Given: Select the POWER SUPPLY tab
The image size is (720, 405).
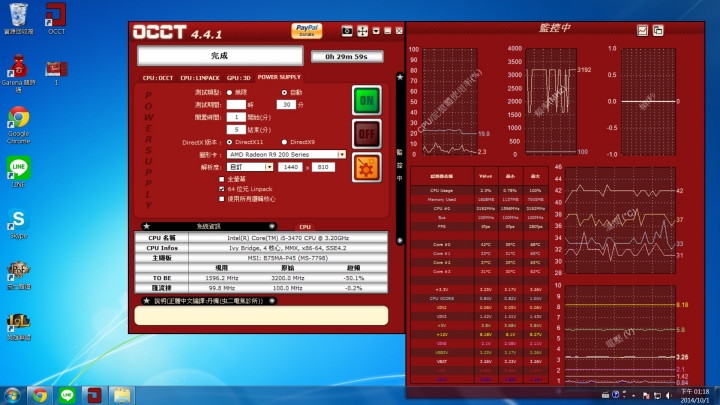Looking at the screenshot, I should (x=279, y=77).
